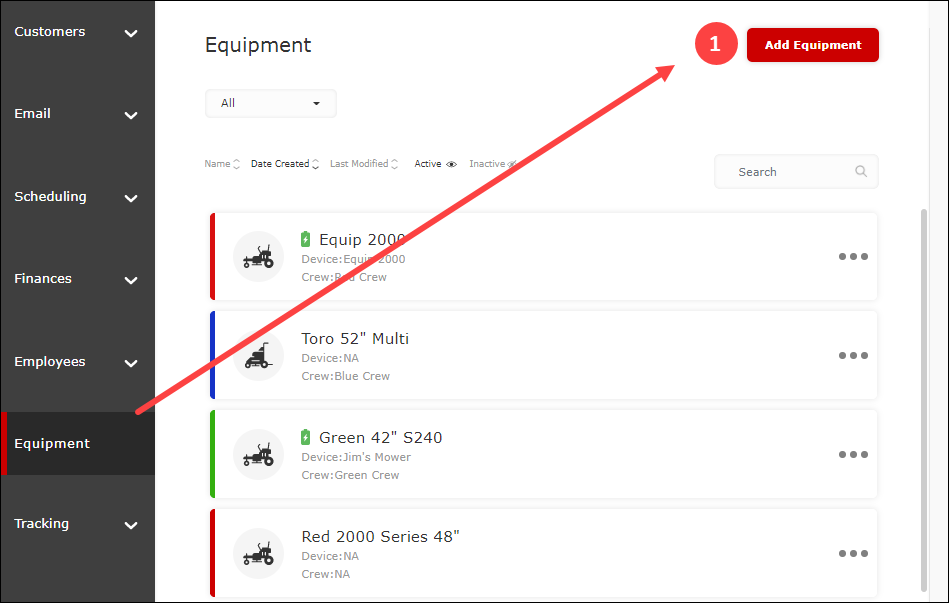Open the three-dot menu on Green 42" S240
949x603 pixels.
853,454
